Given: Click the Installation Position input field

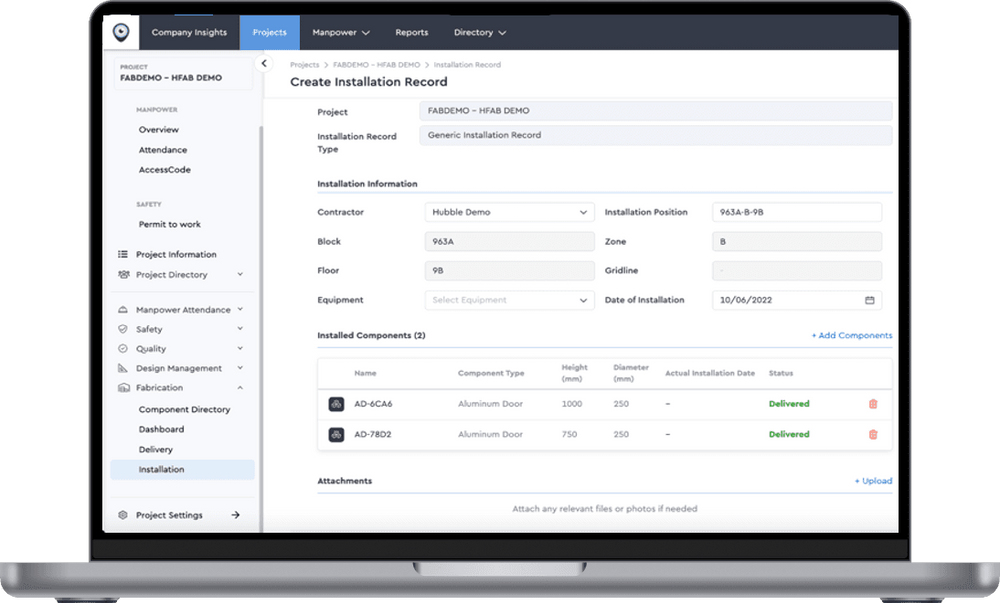Looking at the screenshot, I should [795, 212].
